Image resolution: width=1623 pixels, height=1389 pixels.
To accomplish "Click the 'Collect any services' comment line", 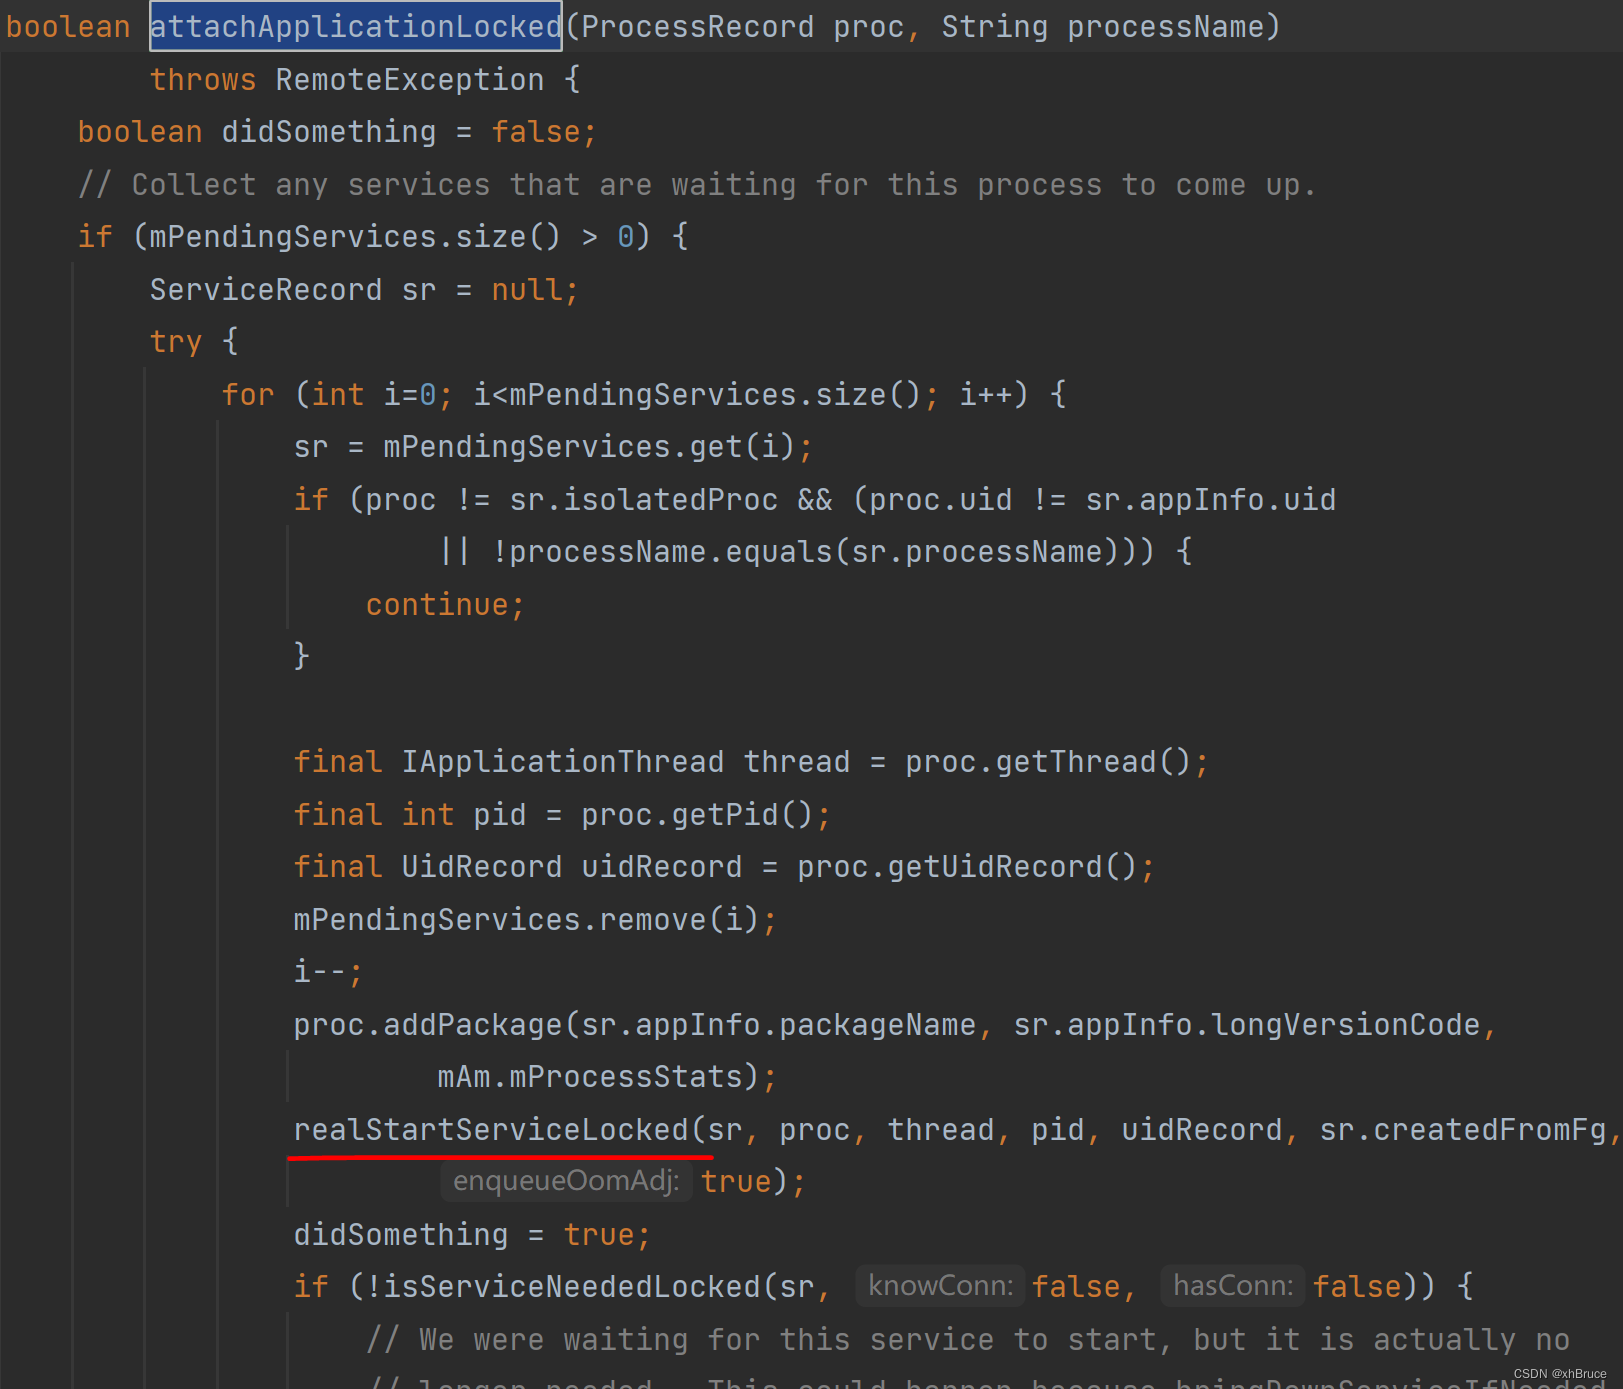I will [697, 185].
